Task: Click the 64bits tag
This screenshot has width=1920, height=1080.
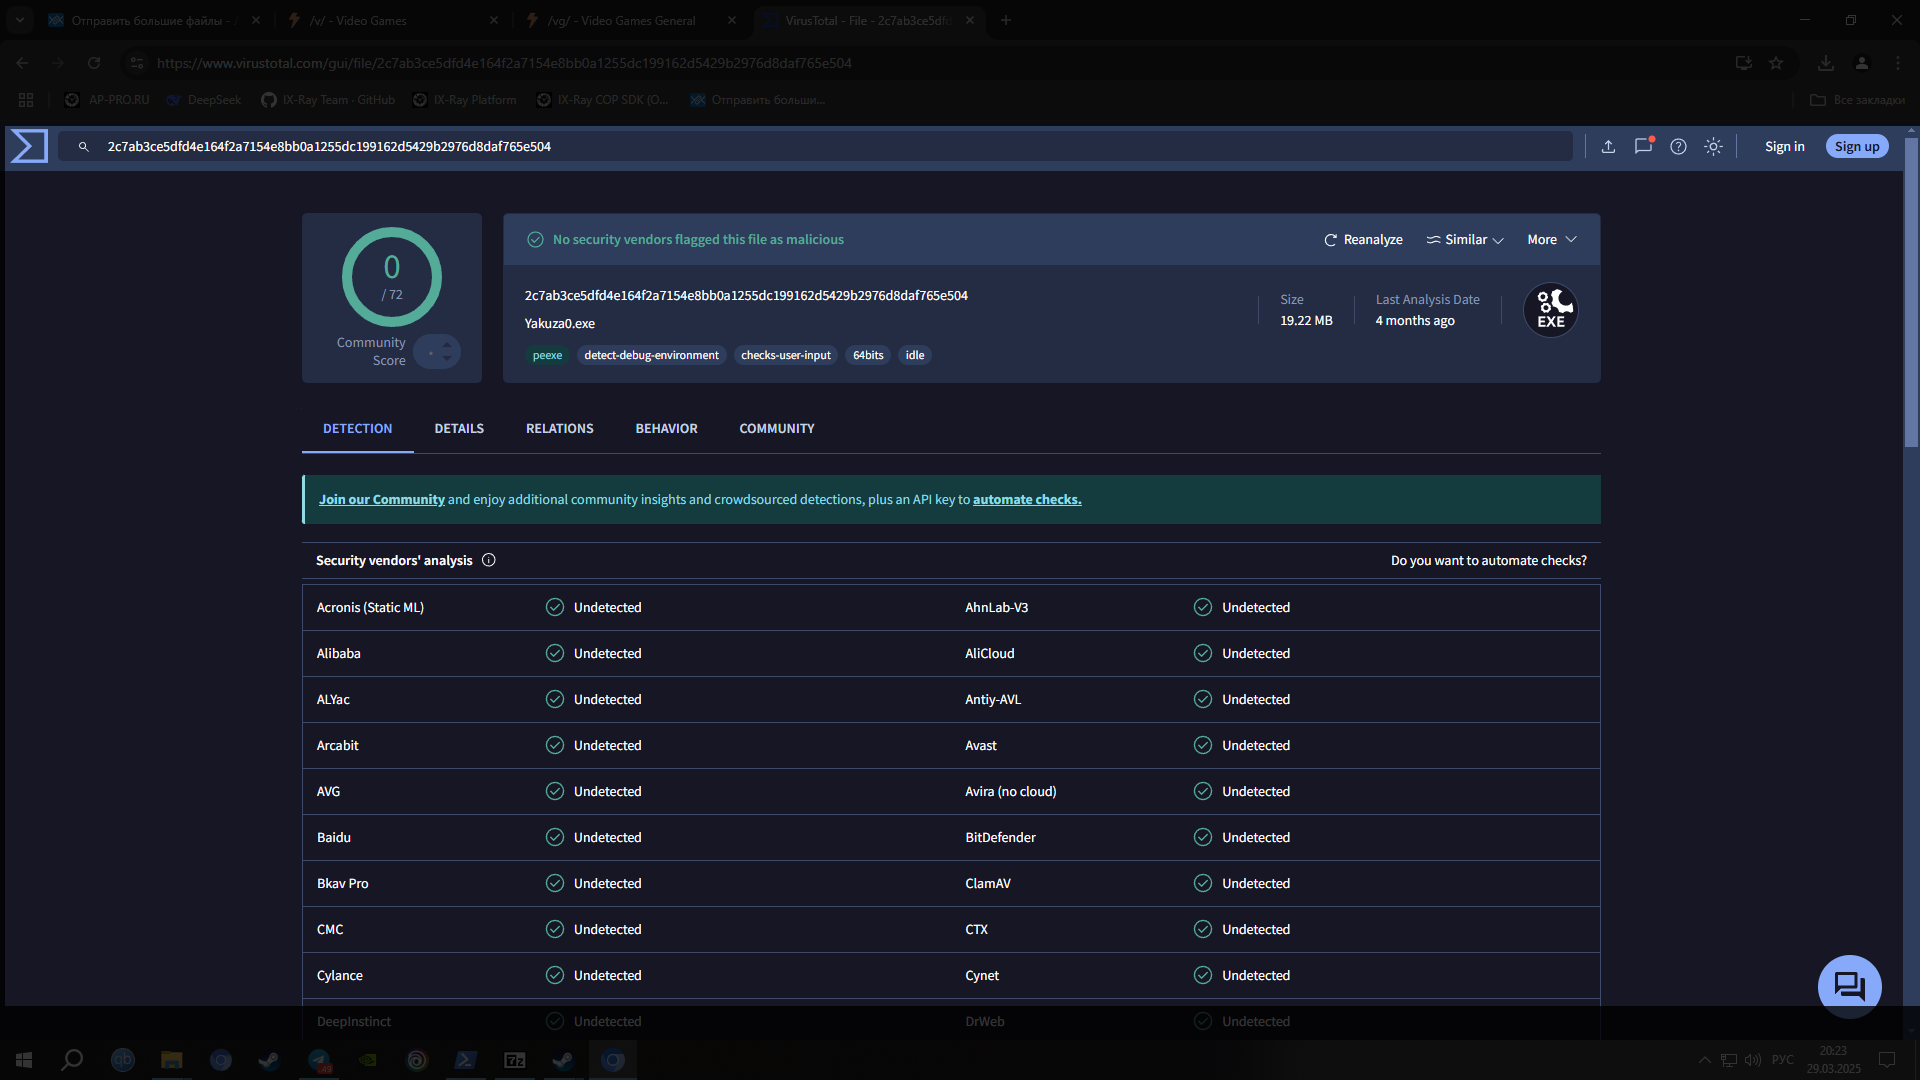Action: pyautogui.click(x=868, y=356)
